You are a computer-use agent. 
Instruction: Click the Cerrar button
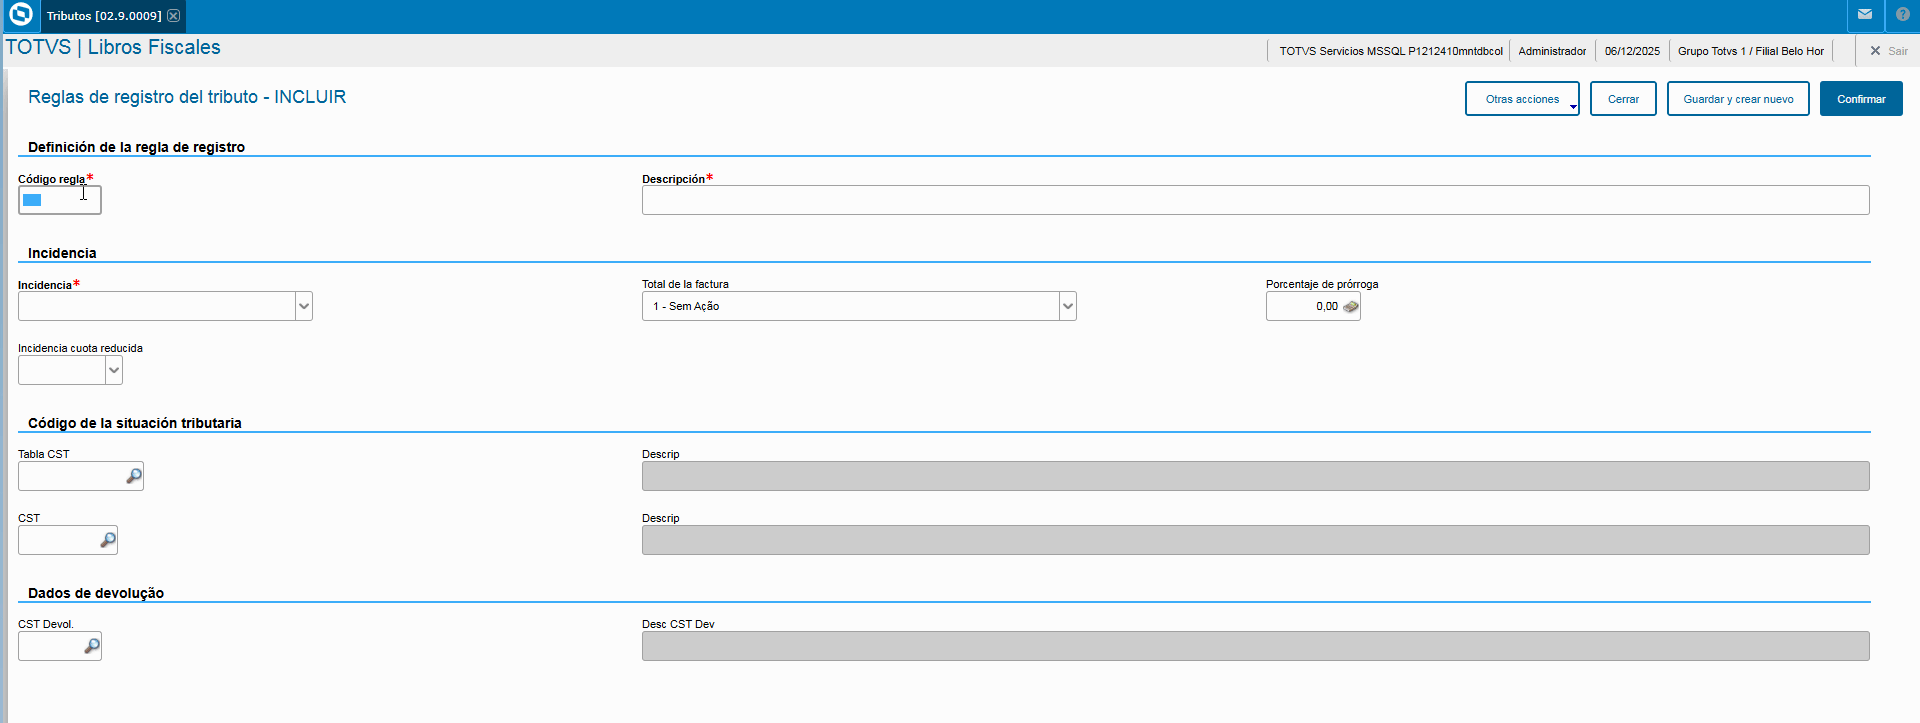[x=1623, y=99]
